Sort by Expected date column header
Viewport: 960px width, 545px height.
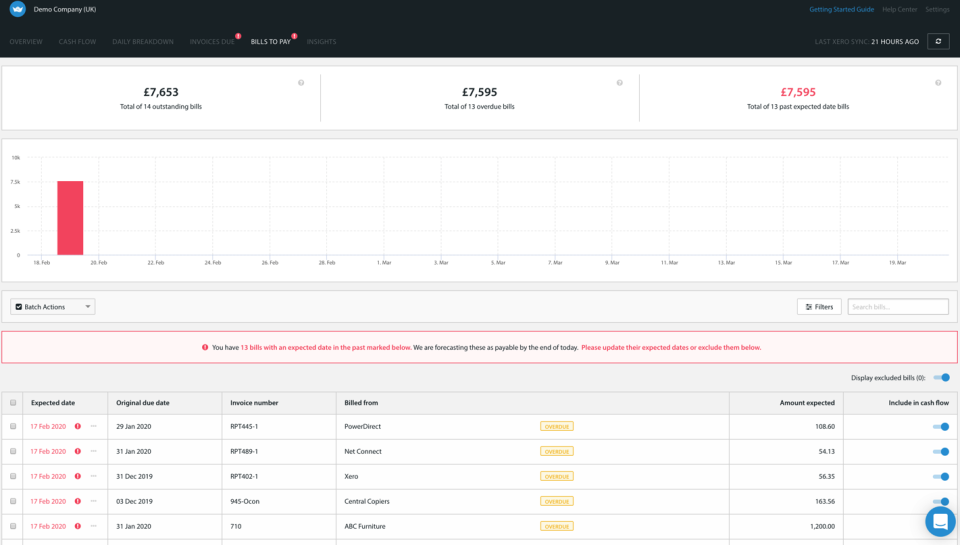coord(53,403)
